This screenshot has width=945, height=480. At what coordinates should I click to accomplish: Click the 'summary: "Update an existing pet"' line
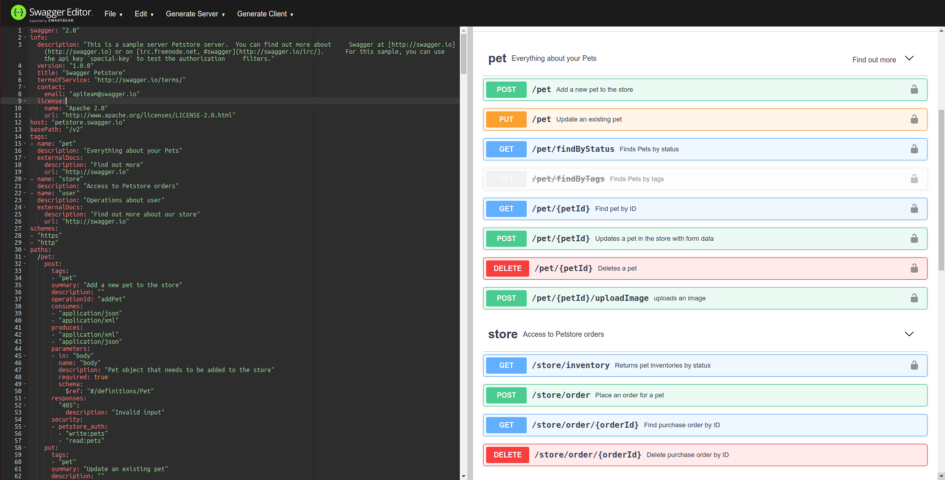[110, 469]
